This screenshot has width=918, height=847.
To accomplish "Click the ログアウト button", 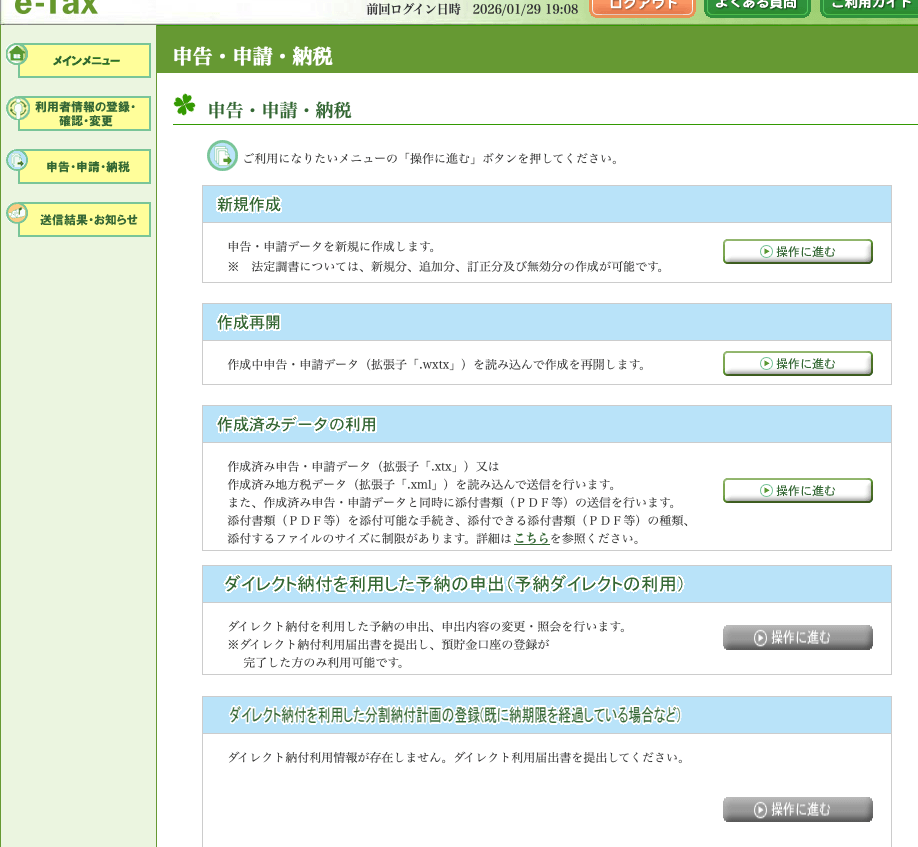I will pyautogui.click(x=642, y=7).
